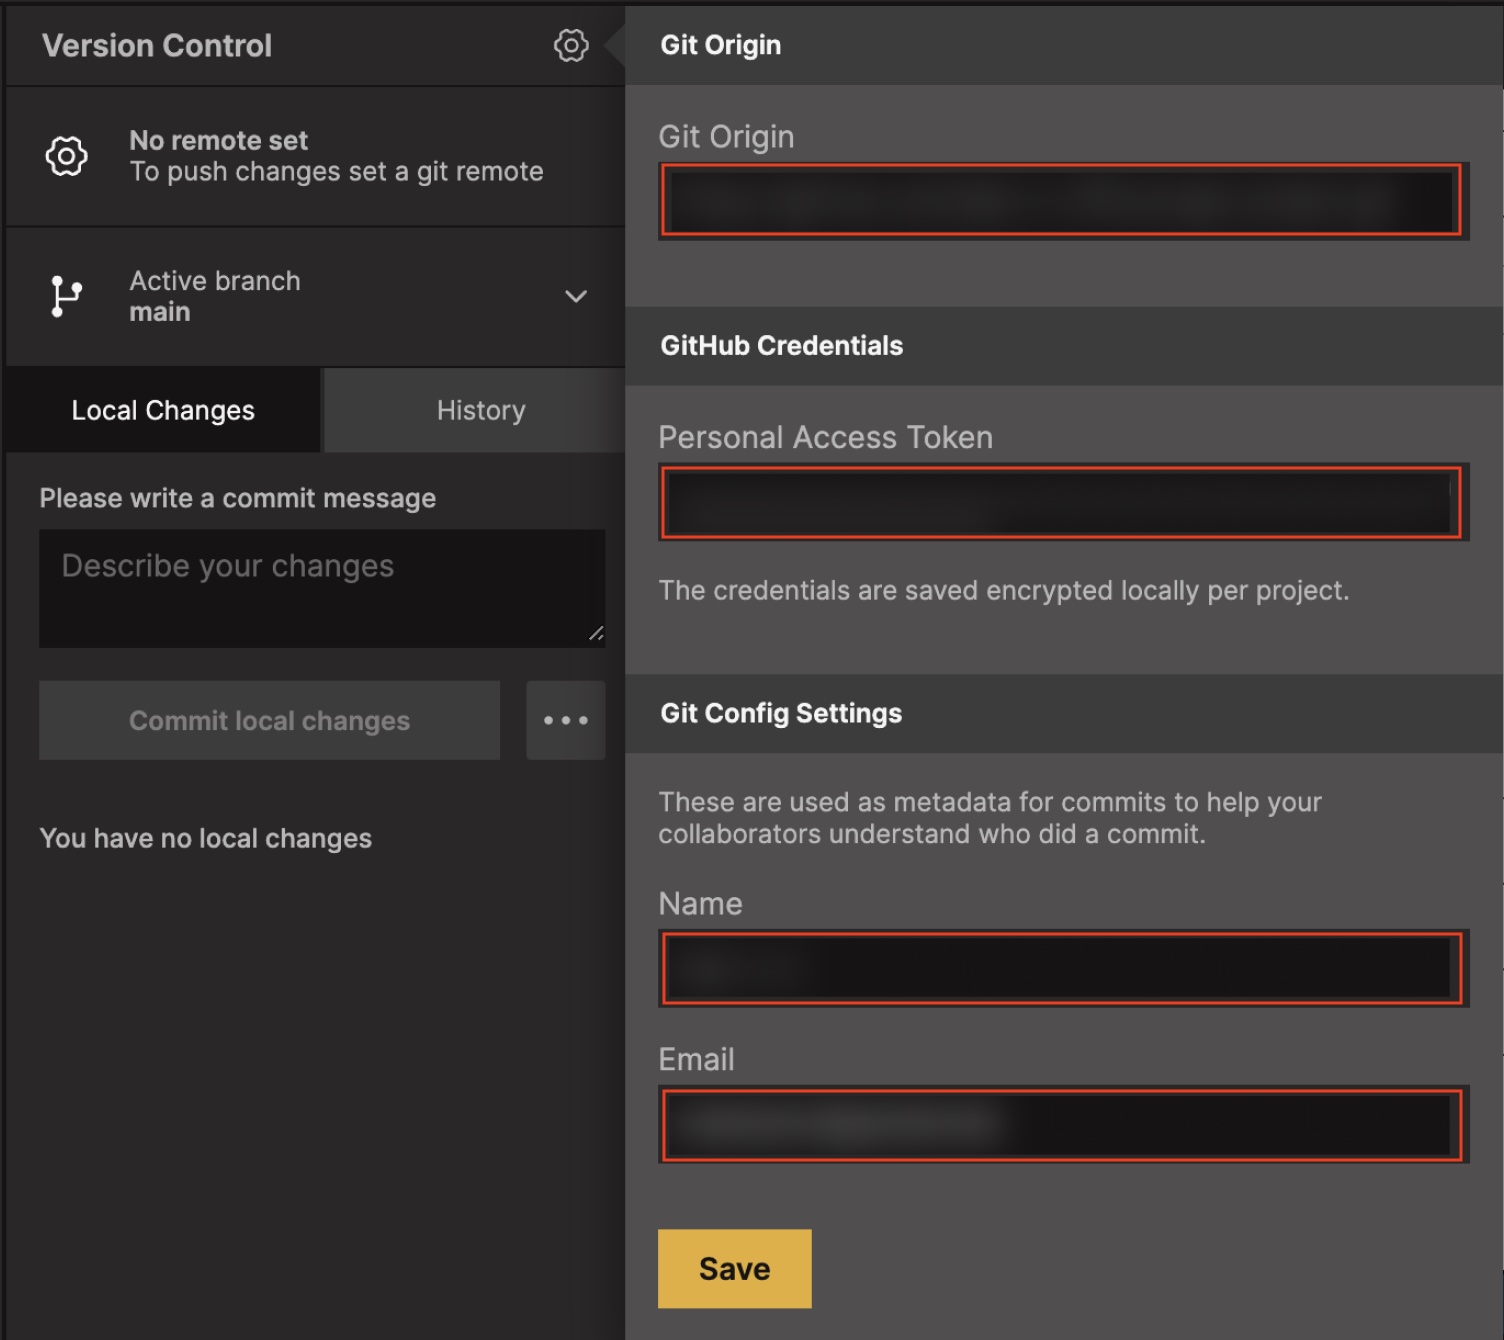This screenshot has height=1340, width=1504.
Task: Select the Email input field
Action: [x=1061, y=1124]
